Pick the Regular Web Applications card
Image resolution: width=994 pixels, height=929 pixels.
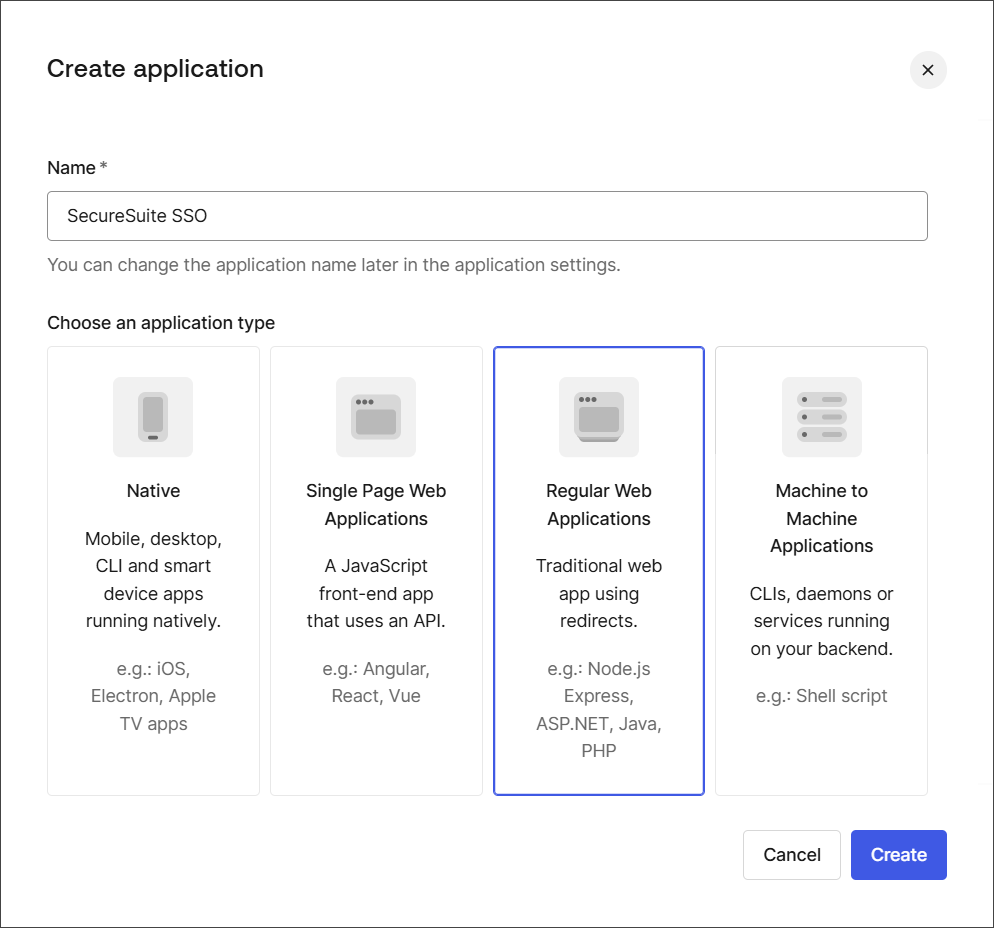599,571
